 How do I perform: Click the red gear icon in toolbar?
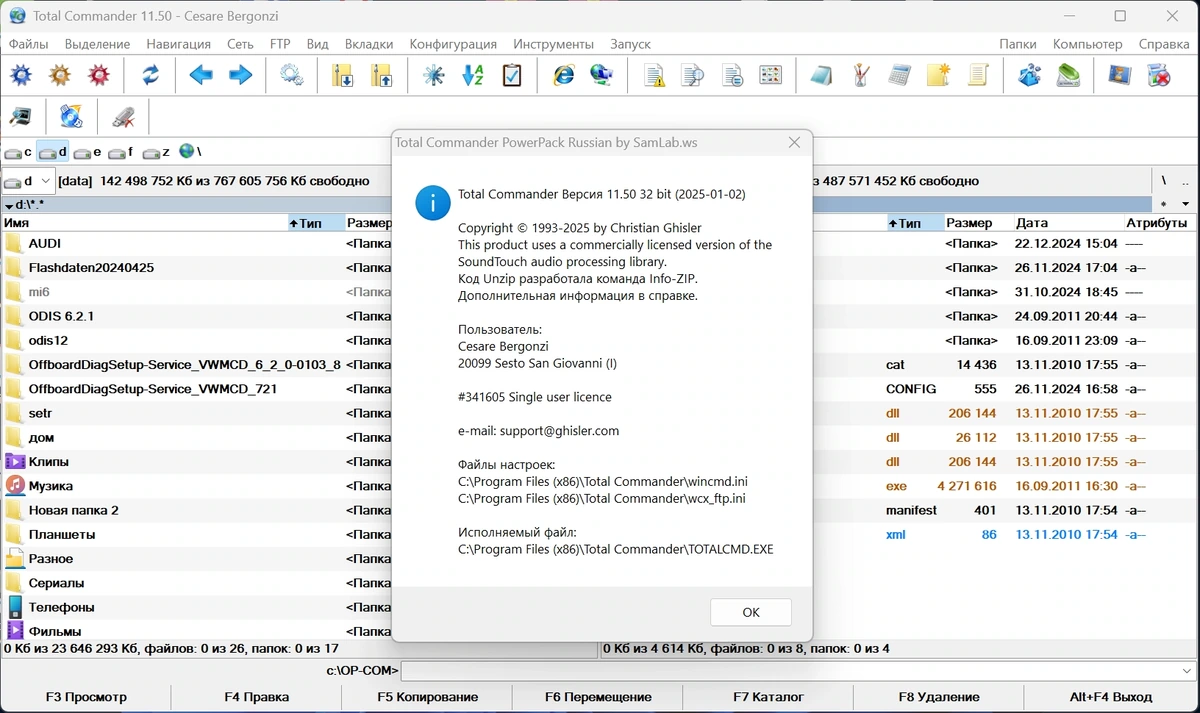pos(99,75)
